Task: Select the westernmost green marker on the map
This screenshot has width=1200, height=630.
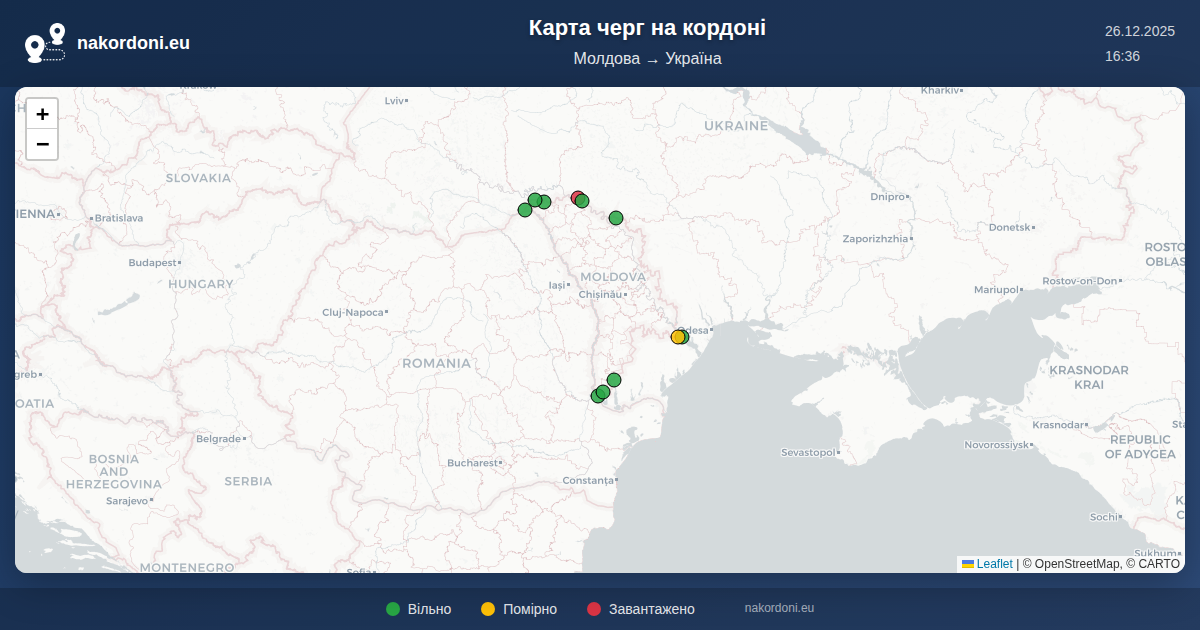Action: click(x=525, y=210)
